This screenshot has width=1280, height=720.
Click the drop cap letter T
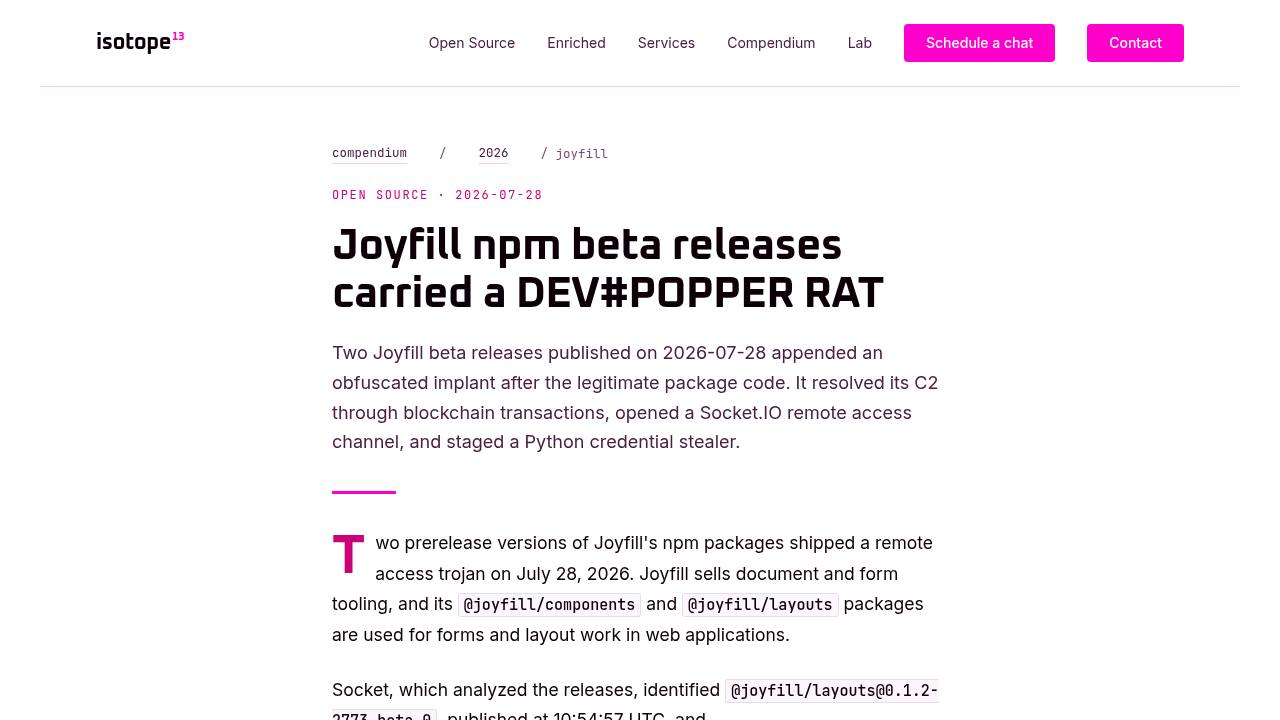click(x=348, y=555)
